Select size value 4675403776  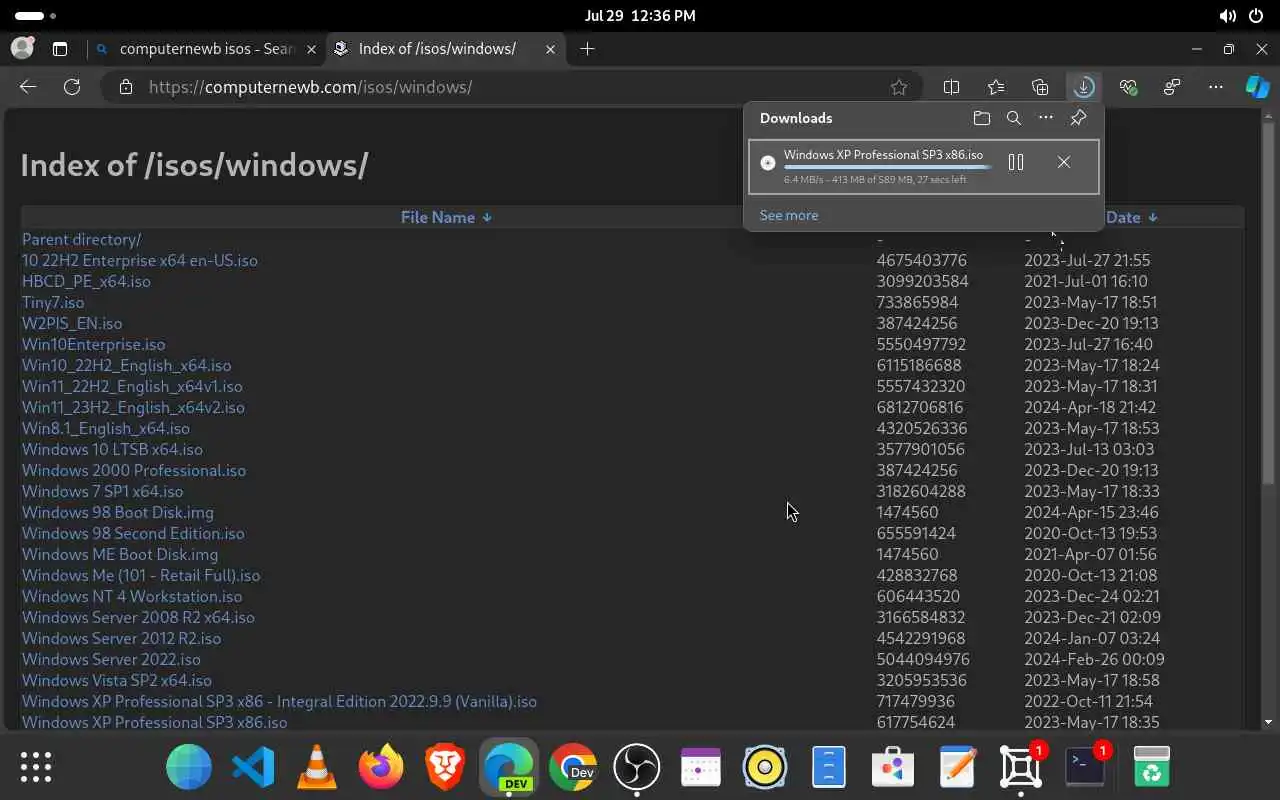point(922,260)
